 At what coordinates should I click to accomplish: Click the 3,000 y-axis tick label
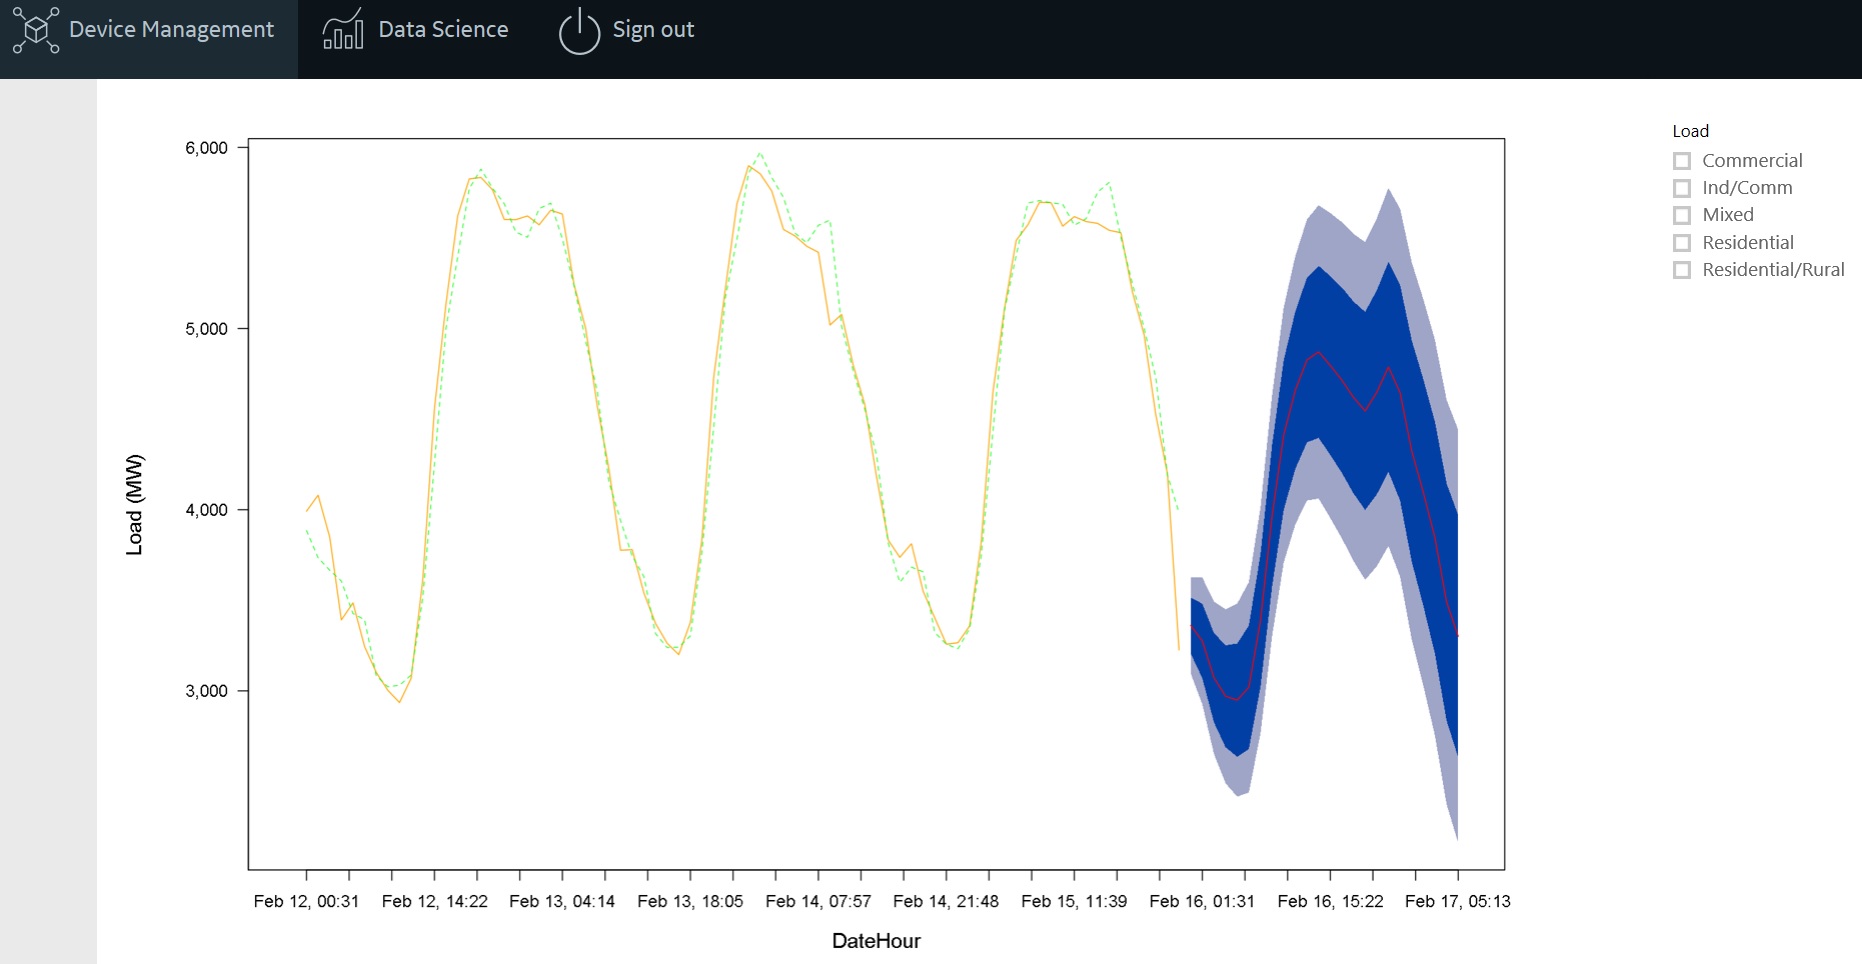tap(206, 691)
